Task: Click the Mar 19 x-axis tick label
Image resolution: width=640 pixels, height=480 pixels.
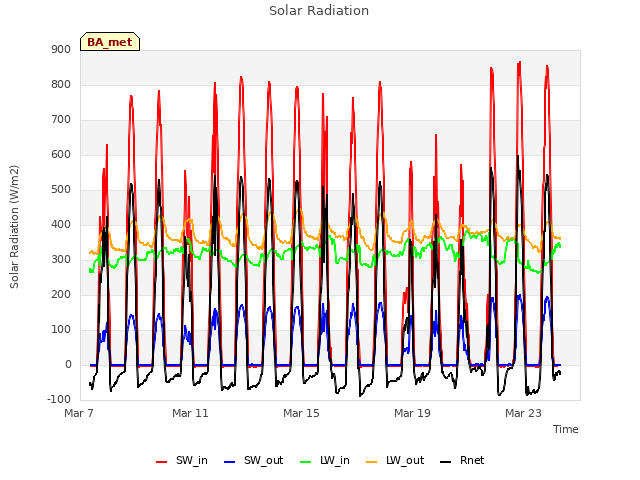Action: point(412,413)
